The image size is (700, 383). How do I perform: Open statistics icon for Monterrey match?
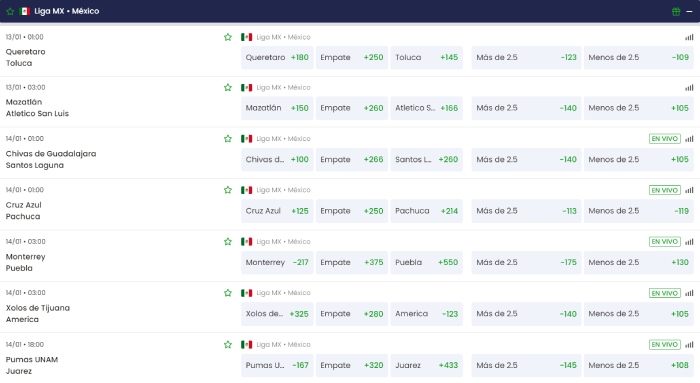pos(689,241)
